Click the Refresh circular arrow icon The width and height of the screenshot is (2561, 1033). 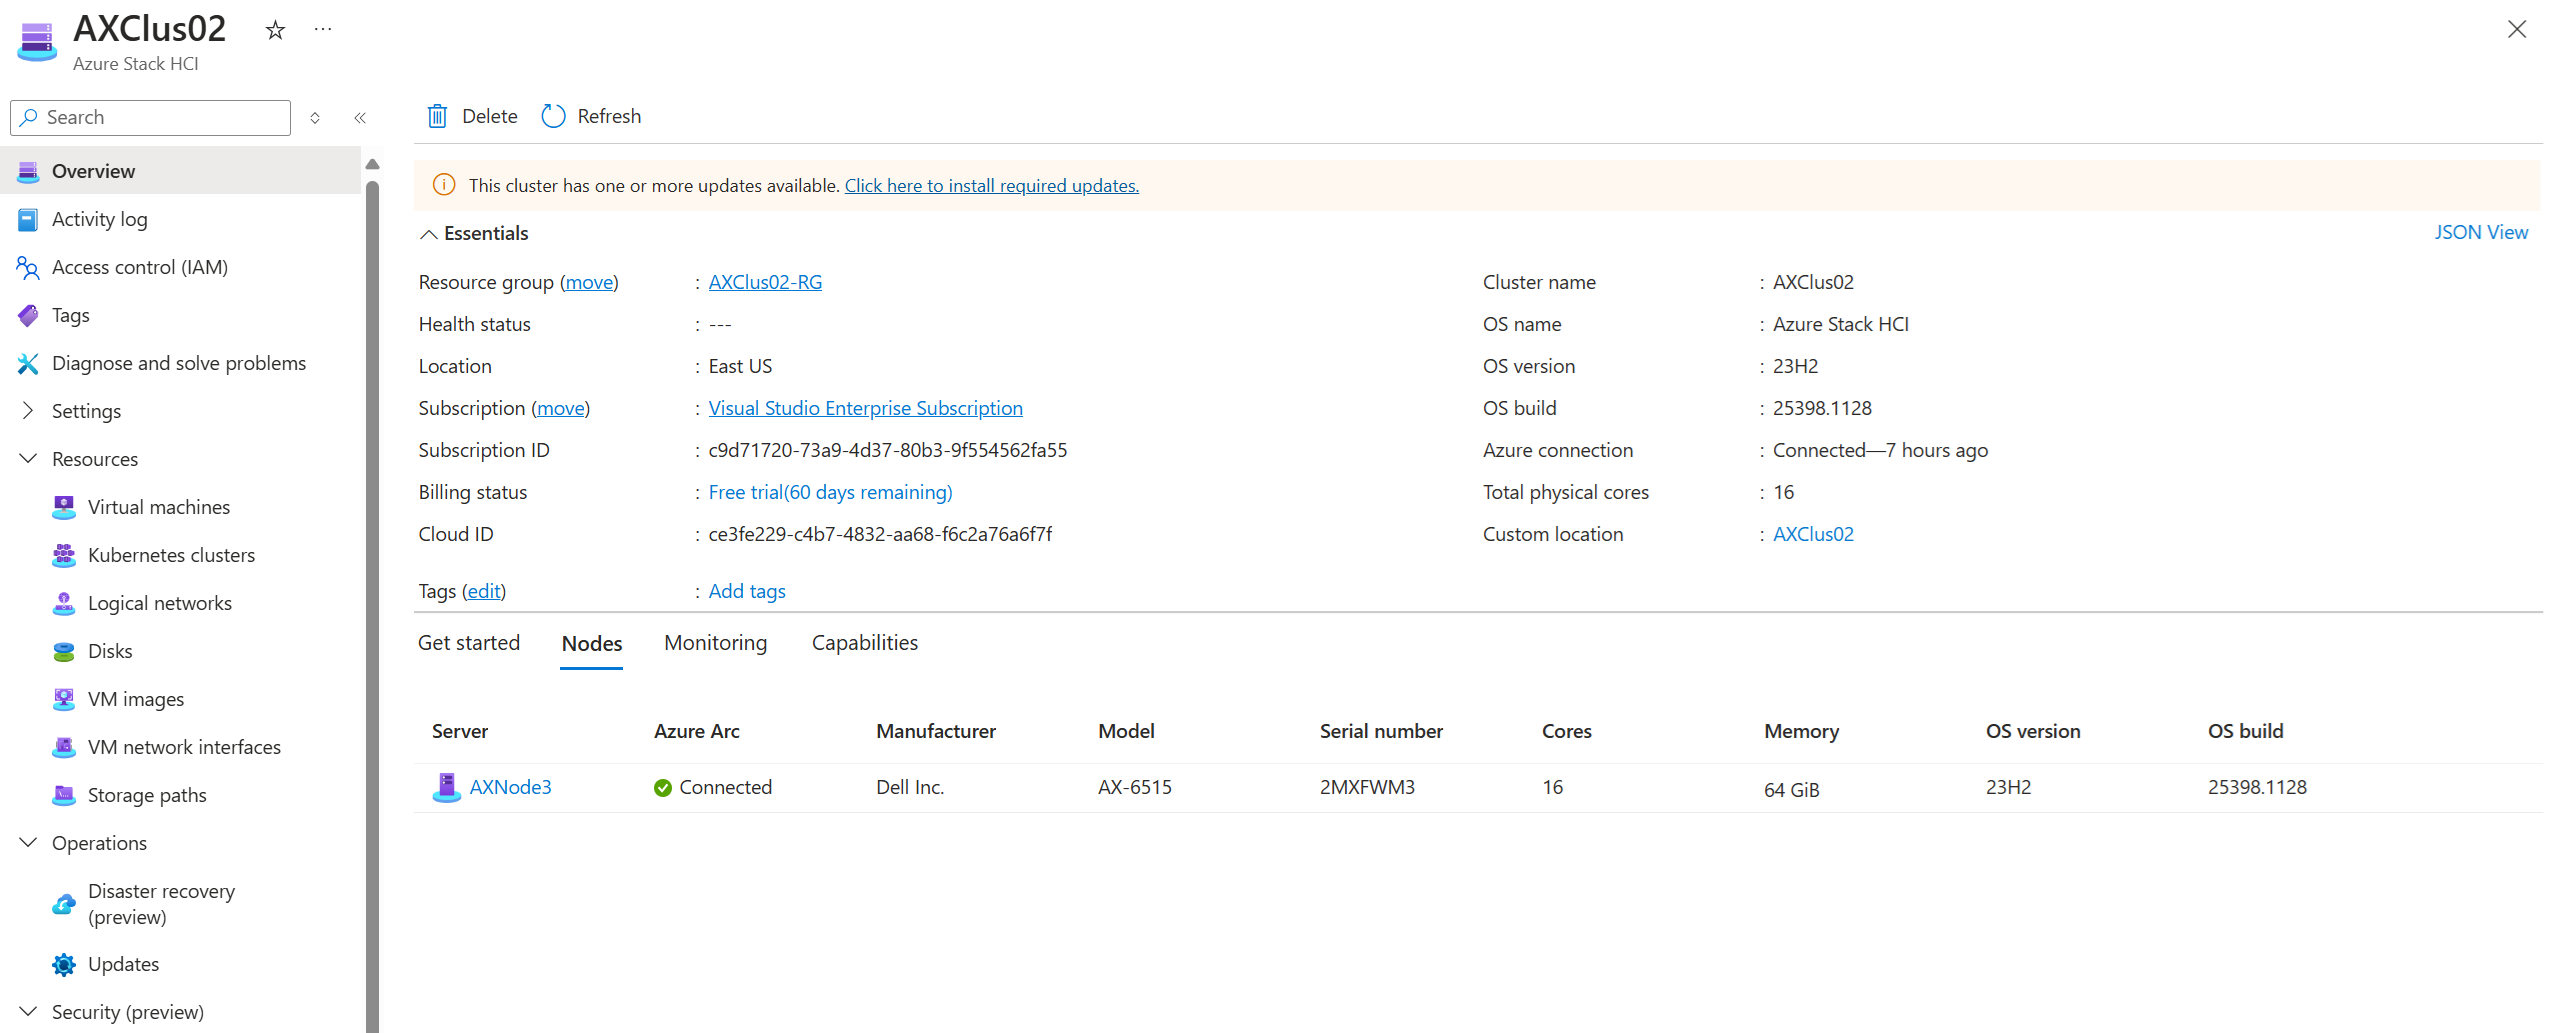pyautogui.click(x=553, y=116)
